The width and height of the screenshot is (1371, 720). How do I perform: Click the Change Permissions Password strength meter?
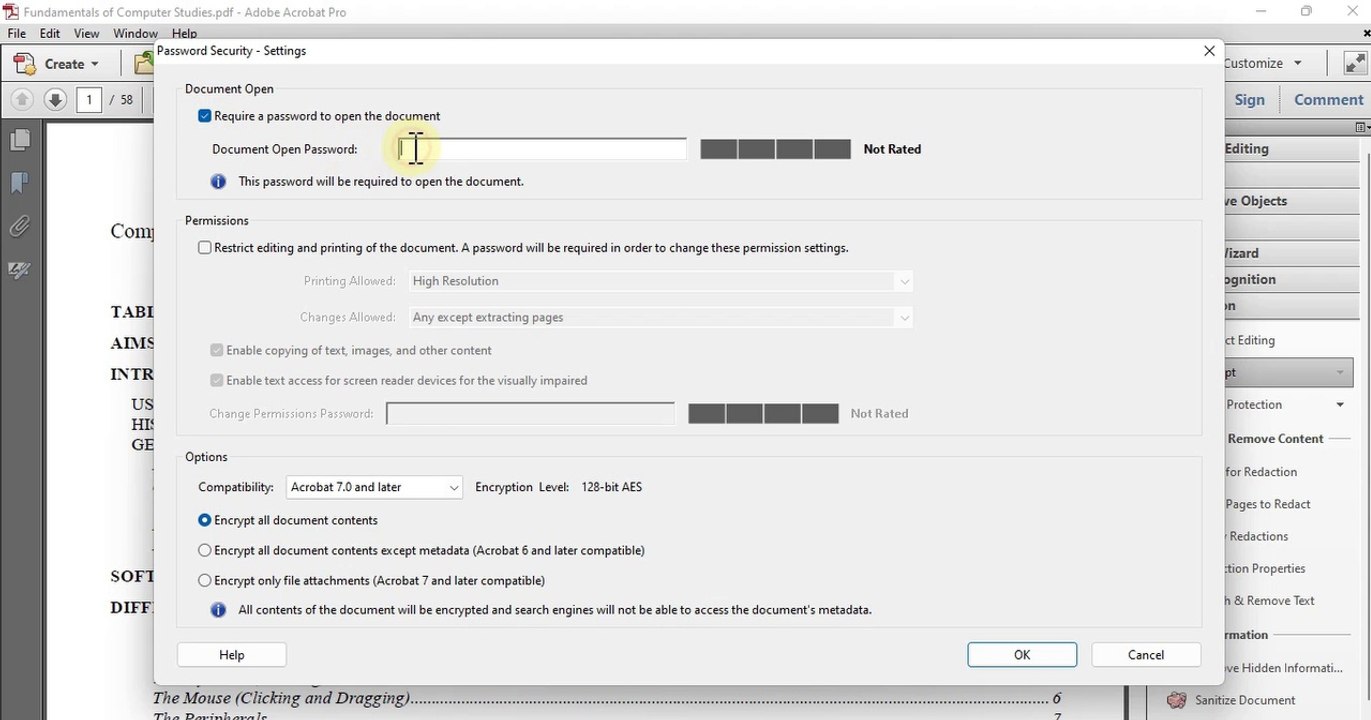coord(763,413)
